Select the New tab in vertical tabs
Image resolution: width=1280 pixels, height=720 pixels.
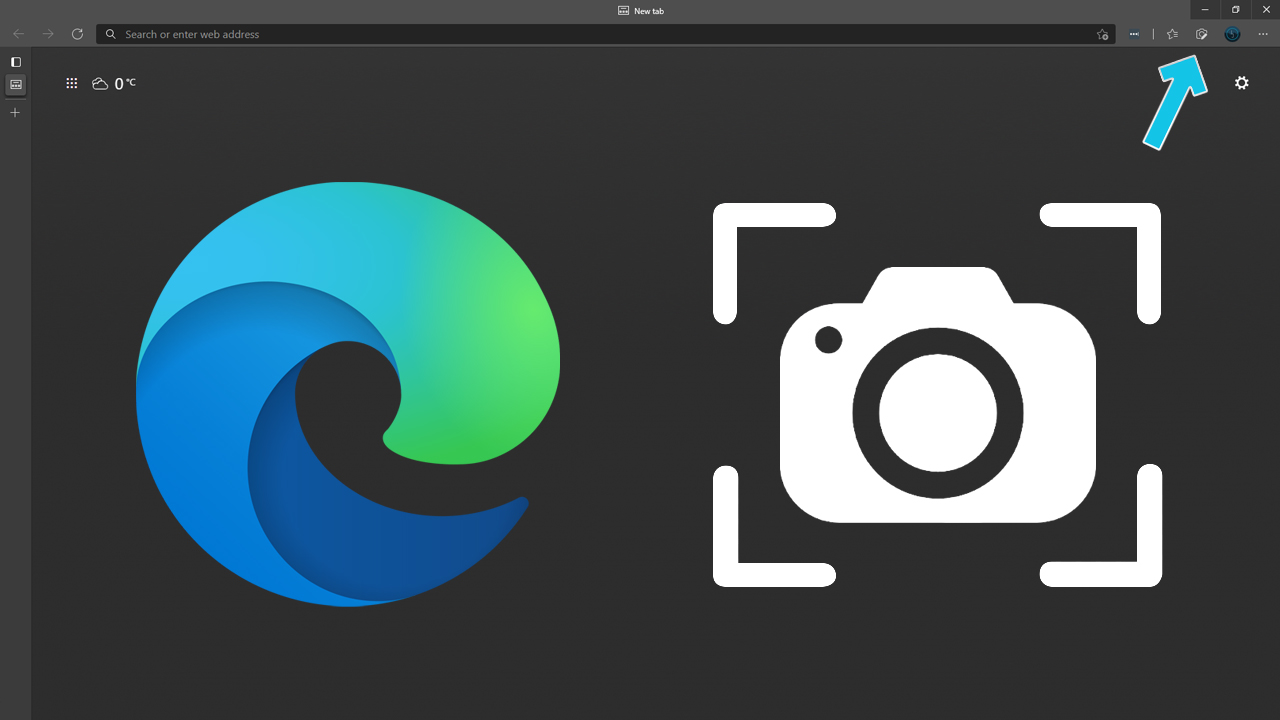coord(15,85)
